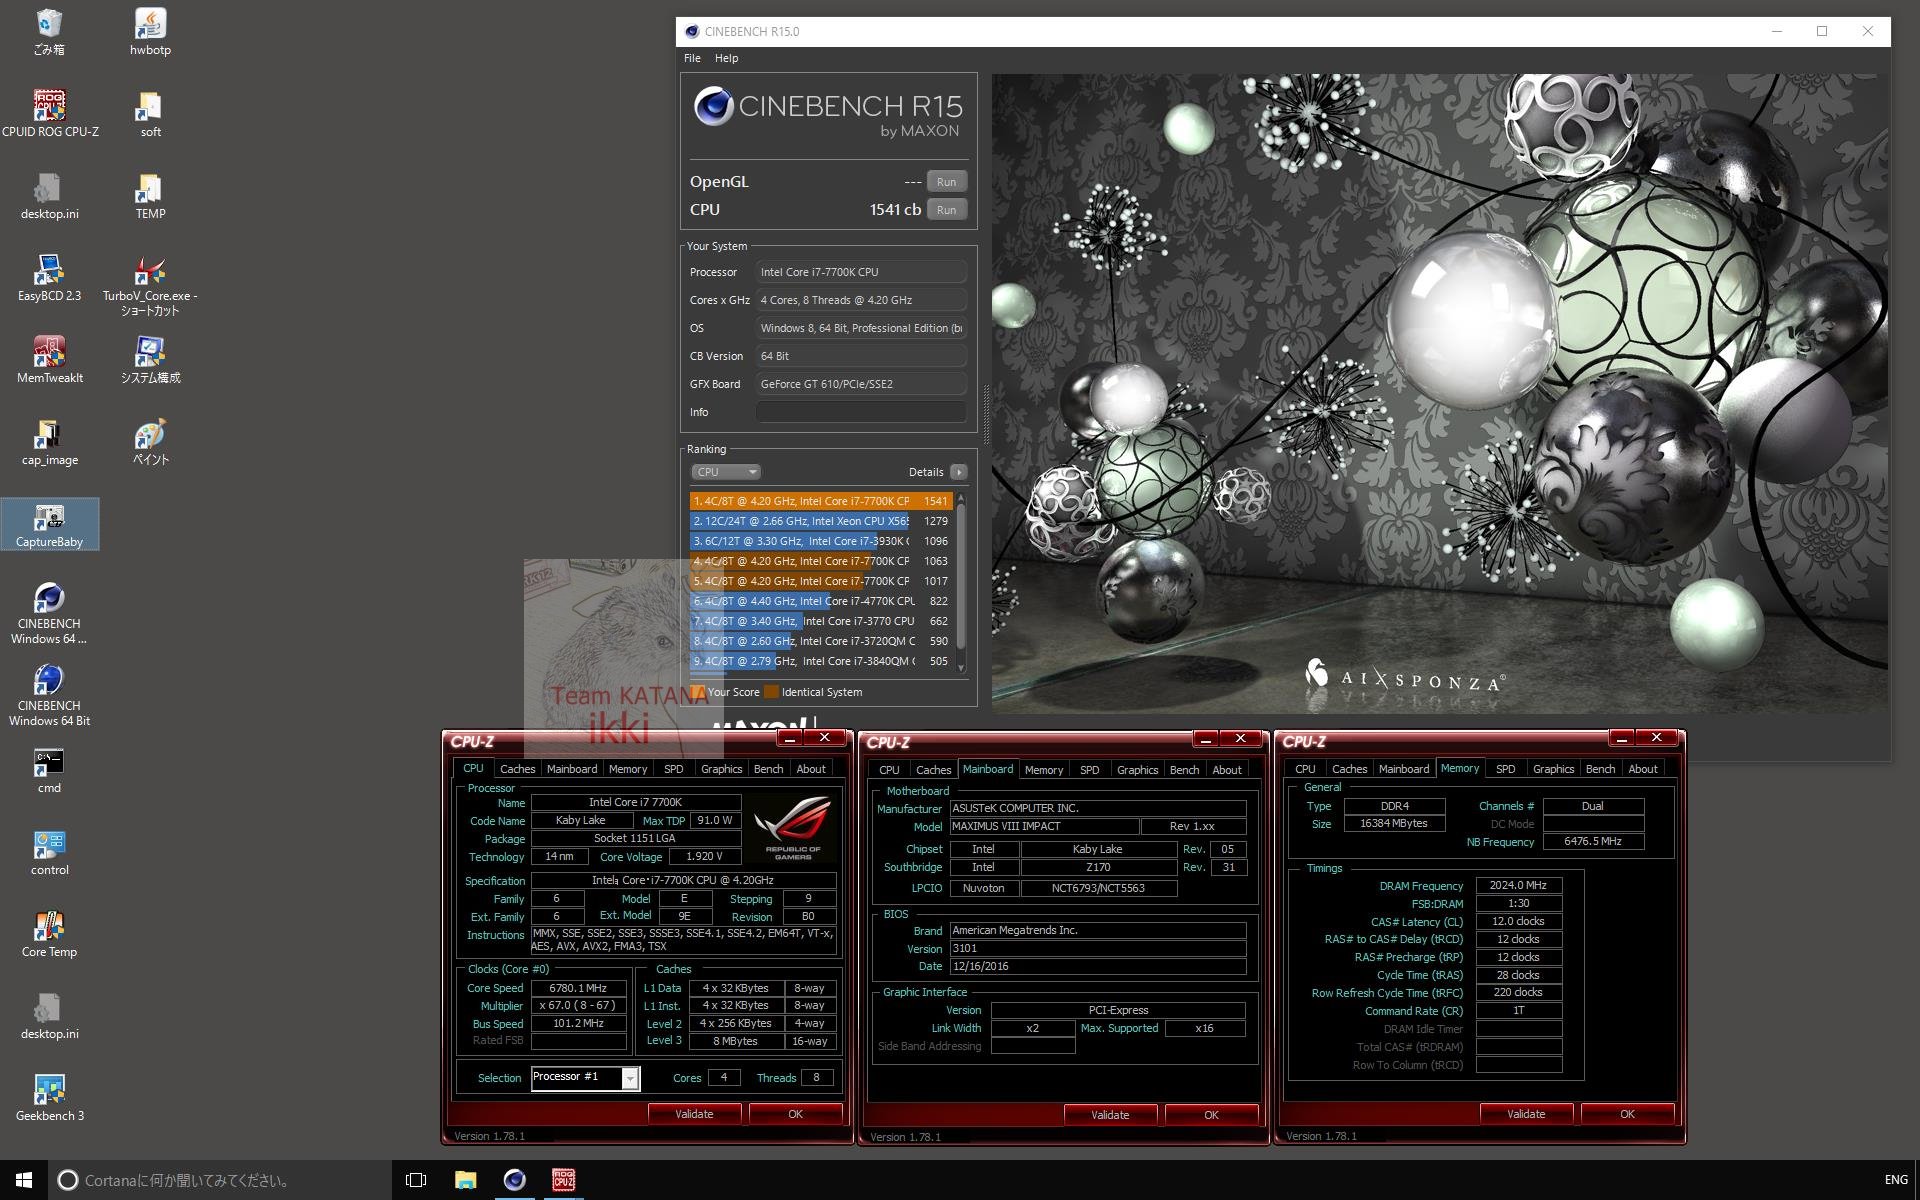1920x1200 pixels.
Task: Launch EasyBCD 2.3 shortcut
Action: tap(49, 277)
